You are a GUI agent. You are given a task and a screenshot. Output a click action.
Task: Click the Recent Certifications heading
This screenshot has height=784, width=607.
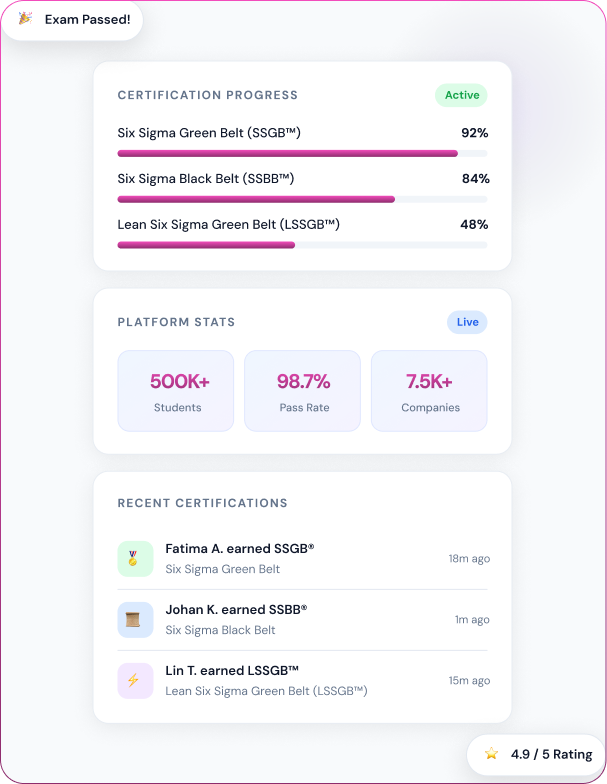[x=202, y=503]
